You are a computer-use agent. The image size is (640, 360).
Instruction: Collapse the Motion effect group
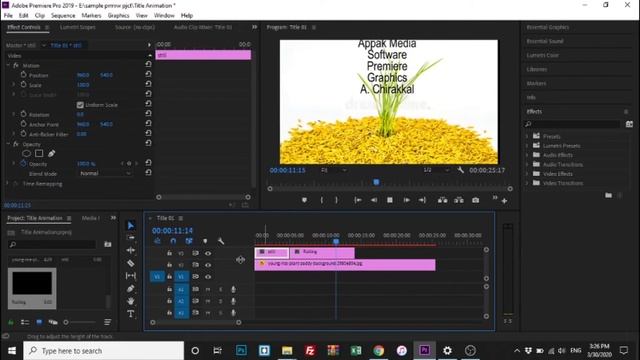8,65
